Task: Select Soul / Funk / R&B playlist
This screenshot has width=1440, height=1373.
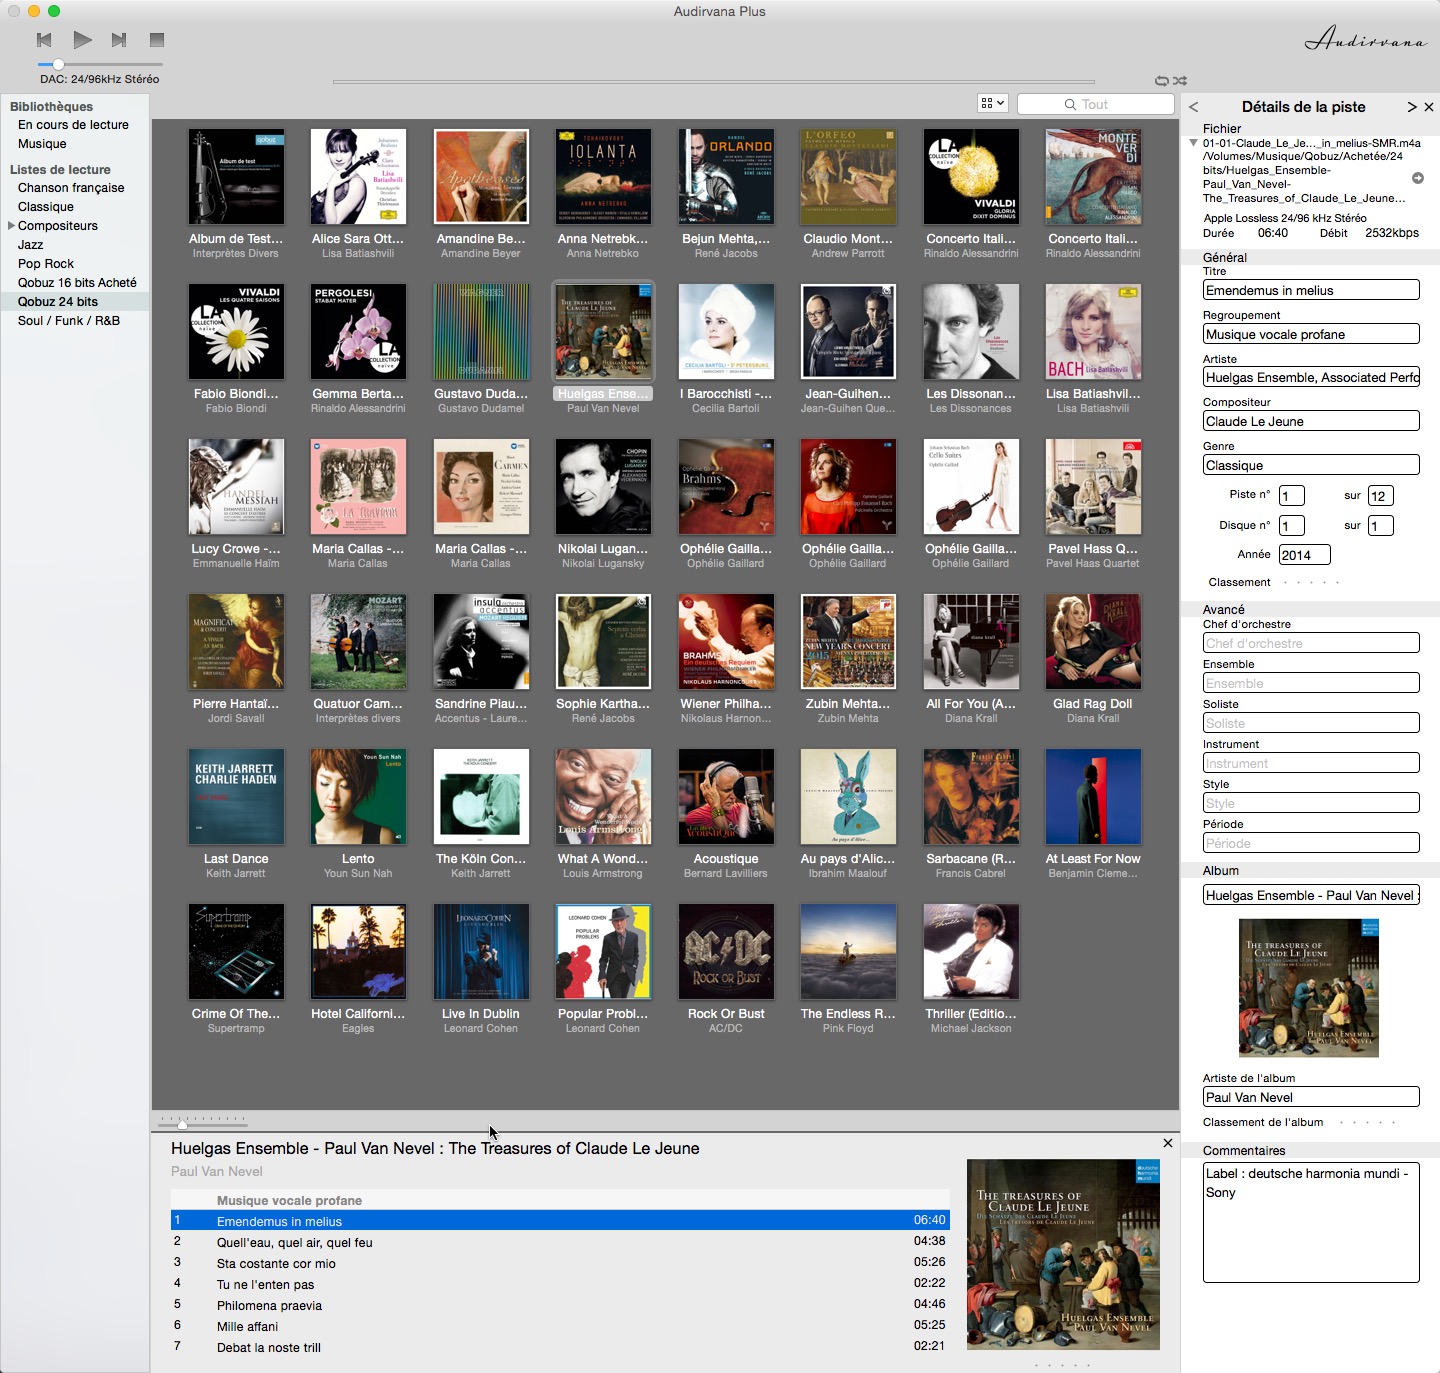Action: point(69,321)
